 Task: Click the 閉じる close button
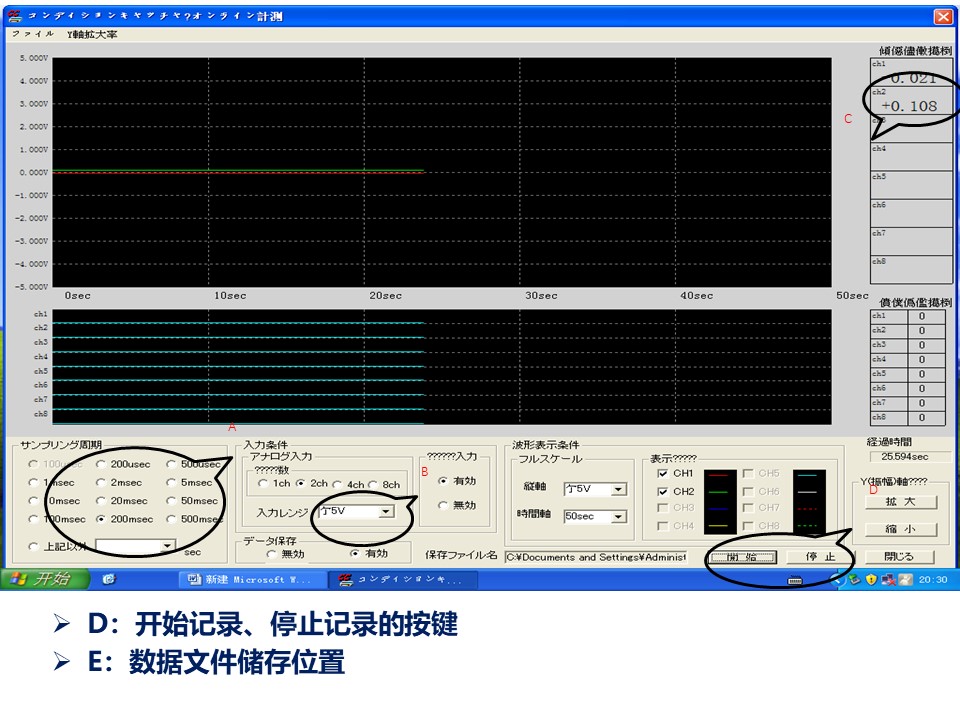point(899,557)
